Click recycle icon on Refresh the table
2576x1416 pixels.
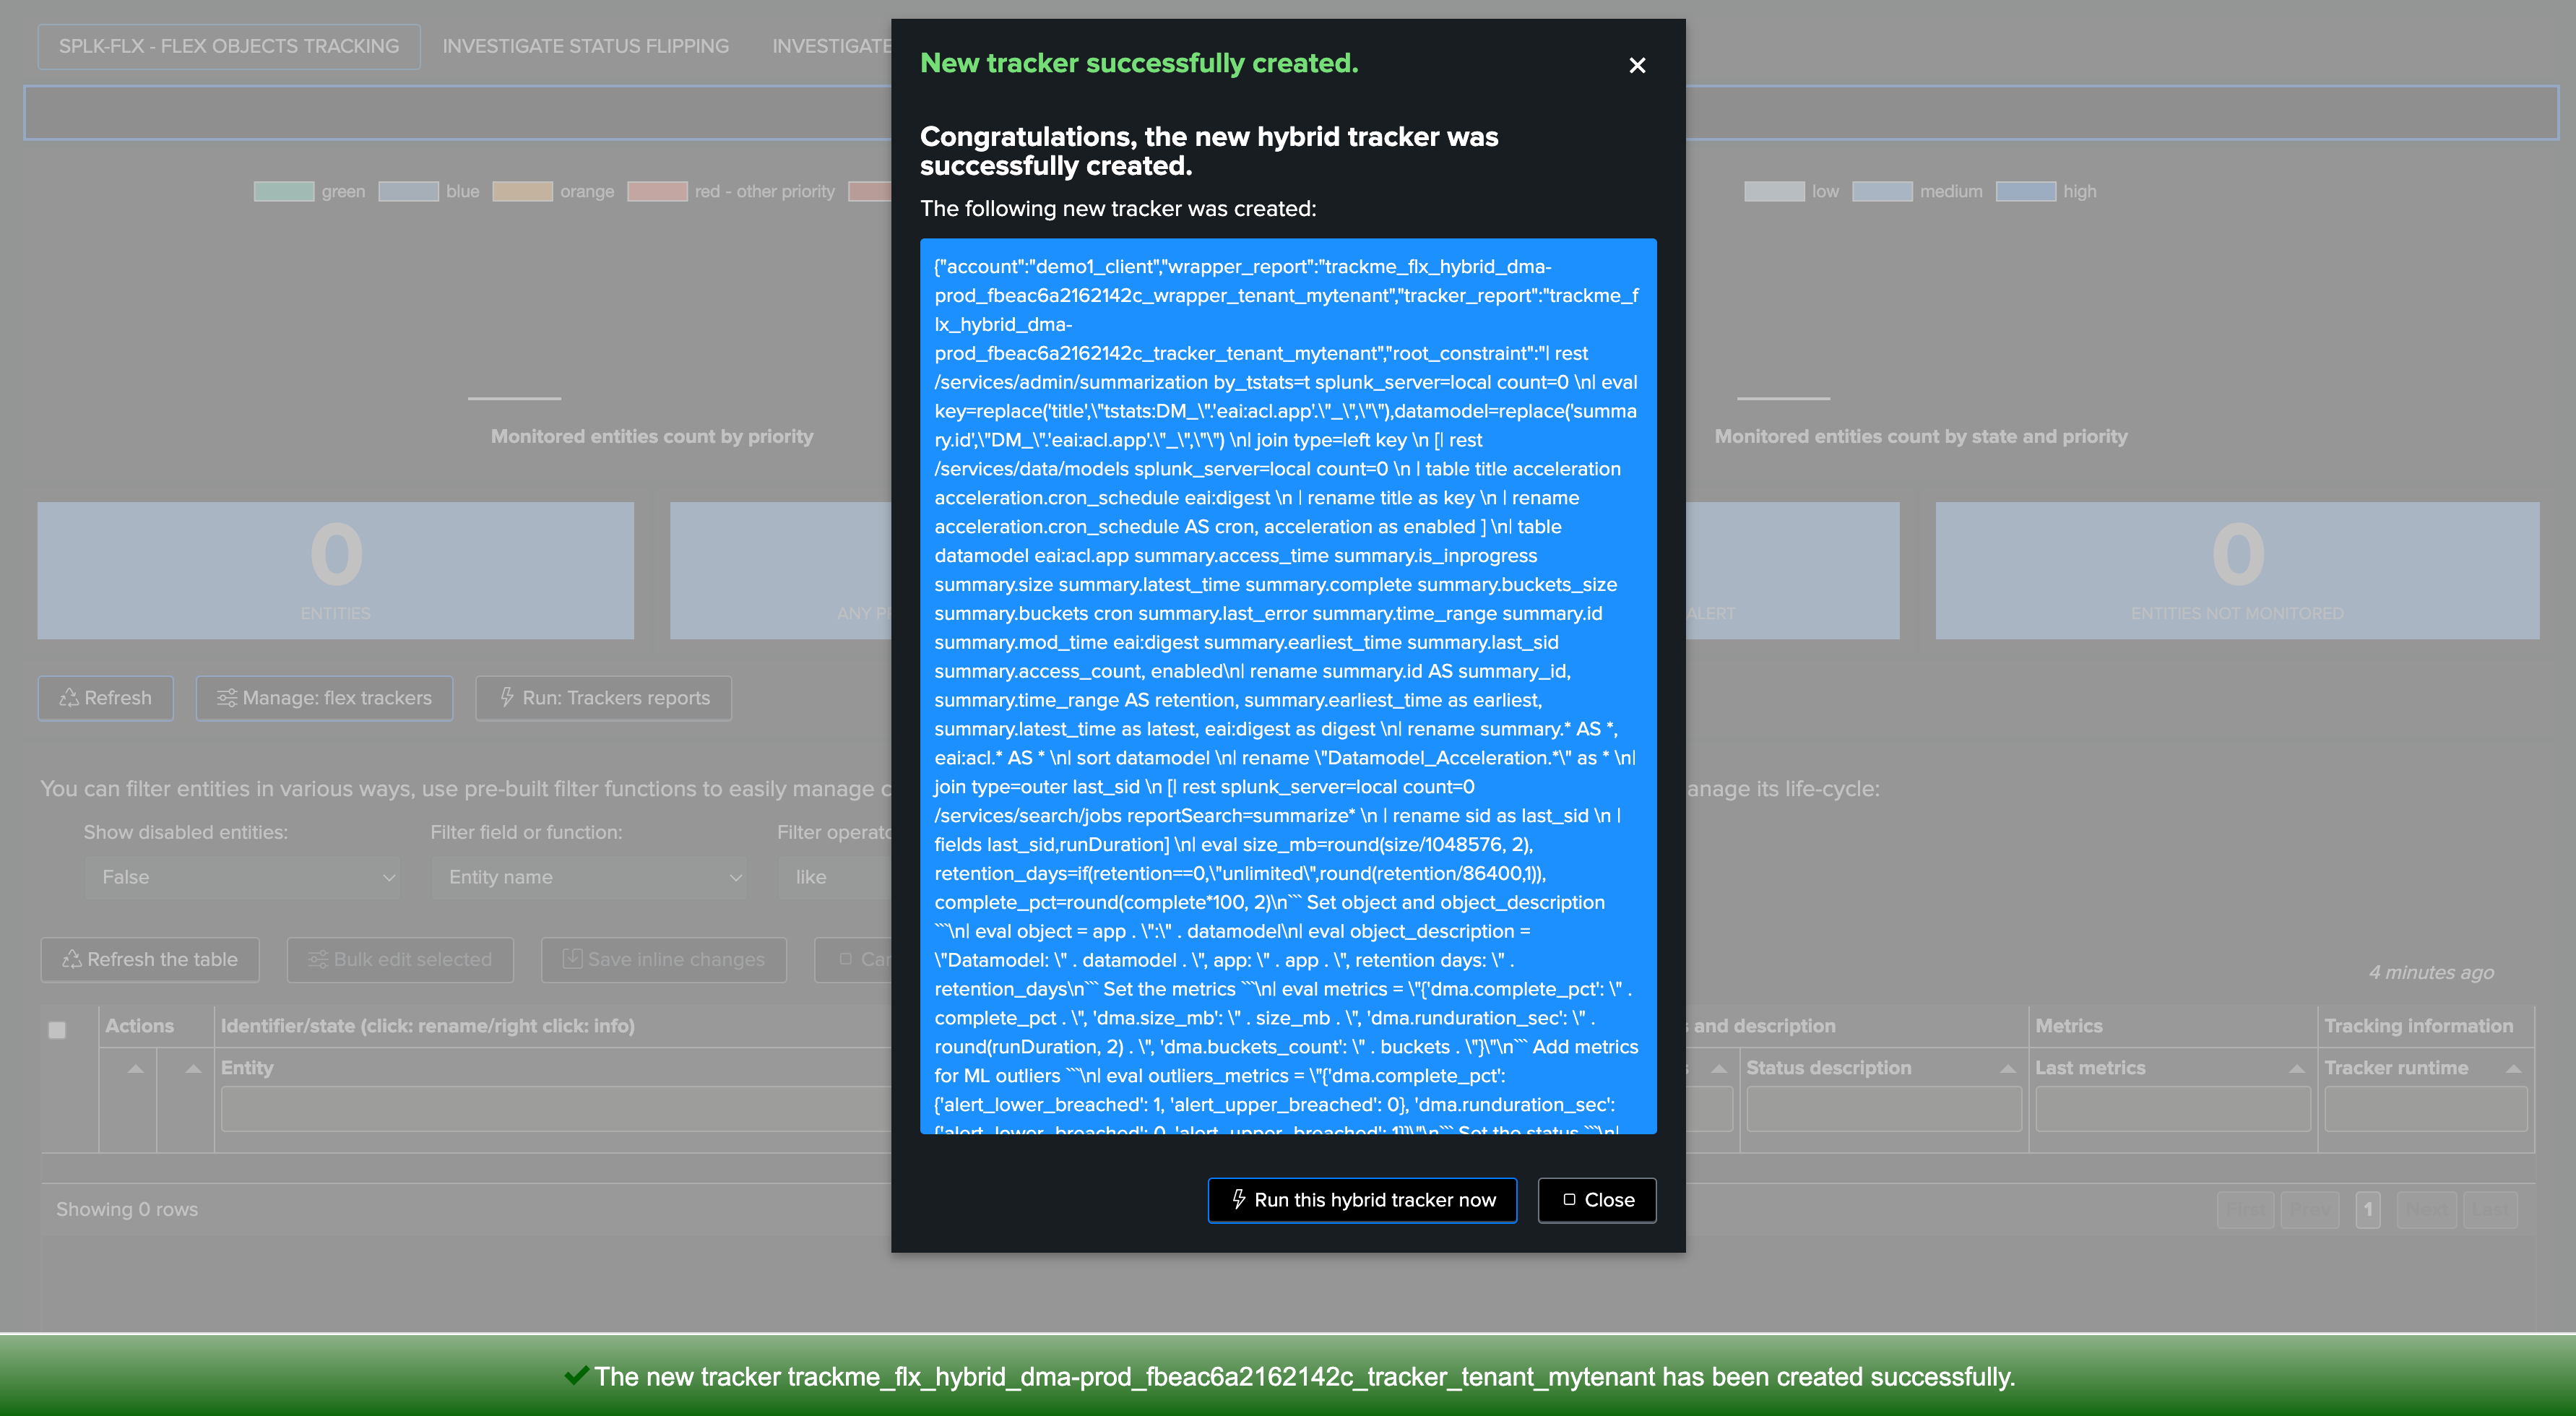(72, 959)
